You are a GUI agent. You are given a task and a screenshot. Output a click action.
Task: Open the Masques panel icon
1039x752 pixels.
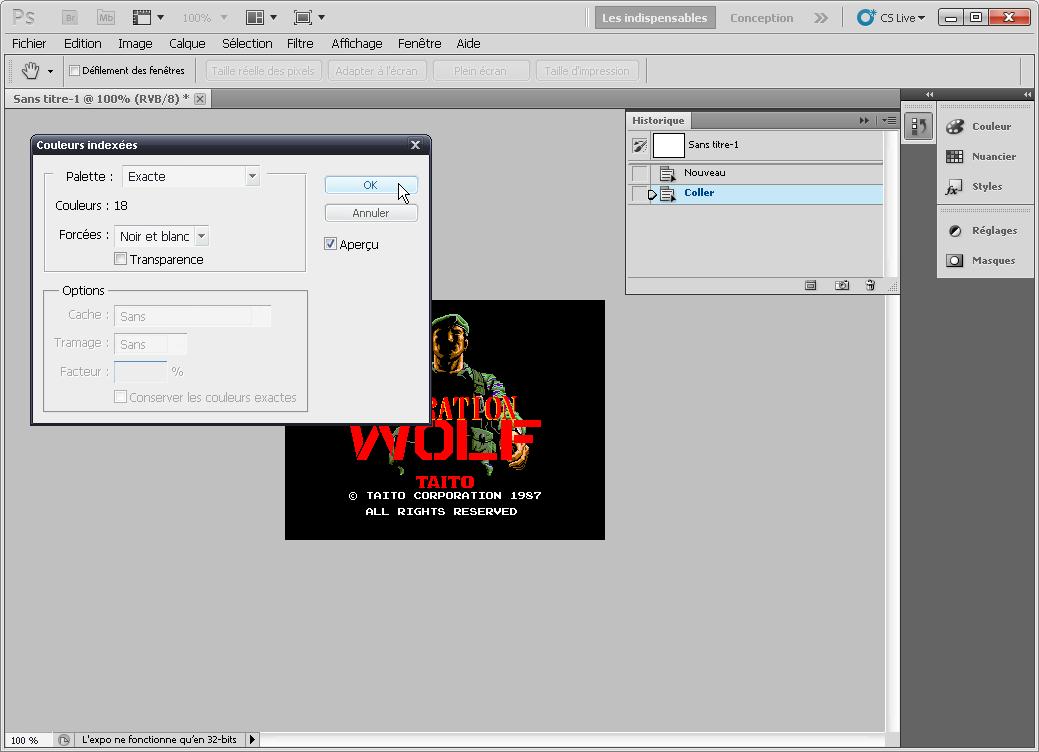954,260
